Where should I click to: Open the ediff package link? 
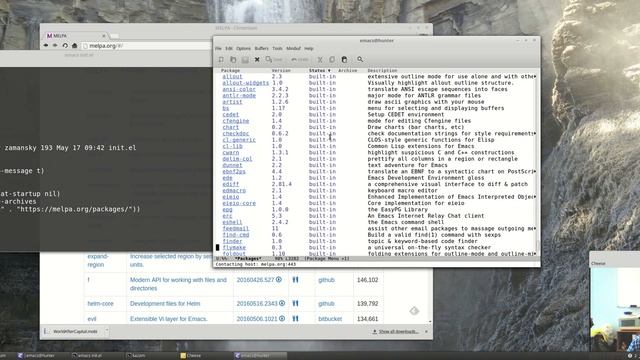coord(231,184)
